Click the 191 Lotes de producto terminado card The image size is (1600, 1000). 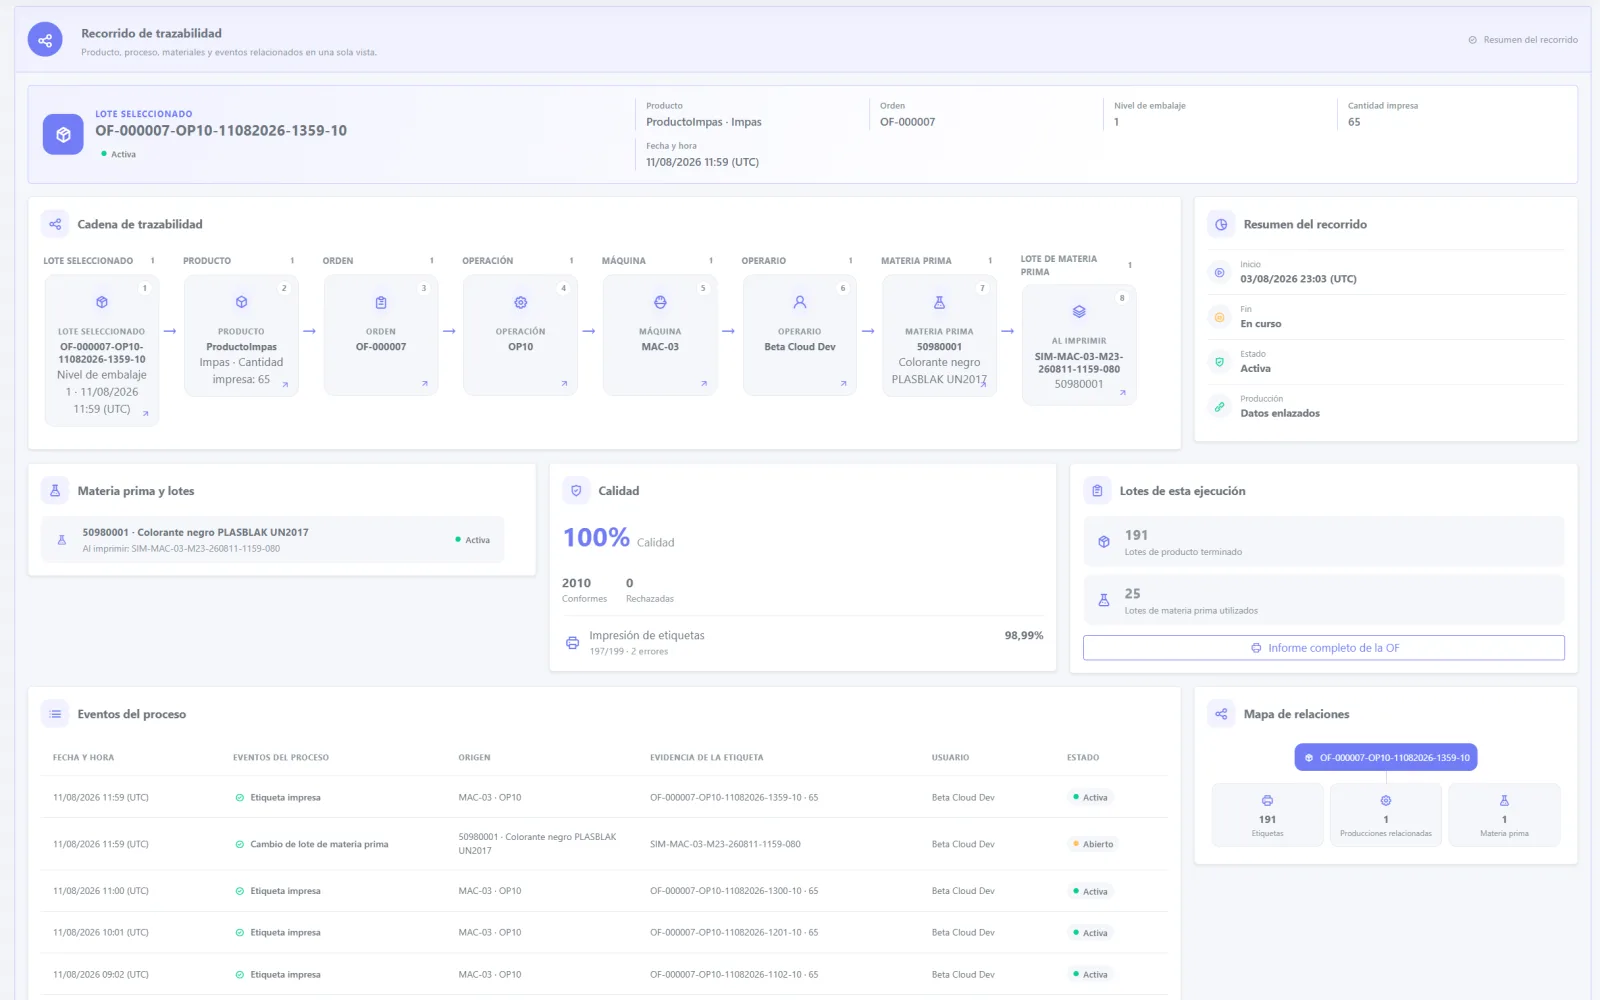pos(1324,542)
